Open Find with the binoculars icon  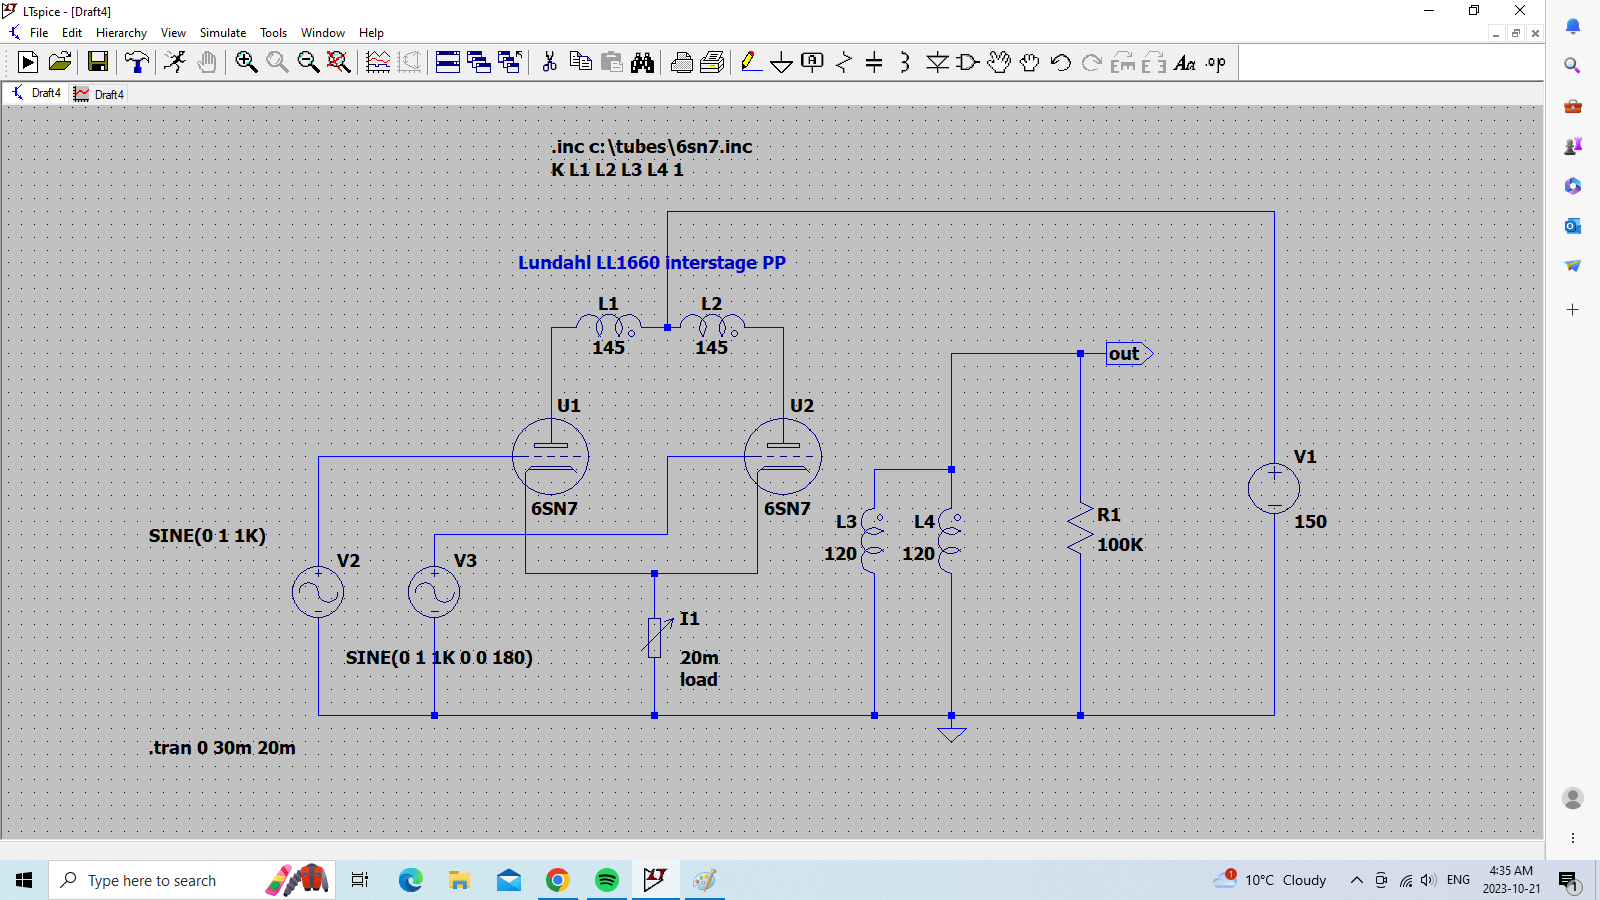pos(642,62)
